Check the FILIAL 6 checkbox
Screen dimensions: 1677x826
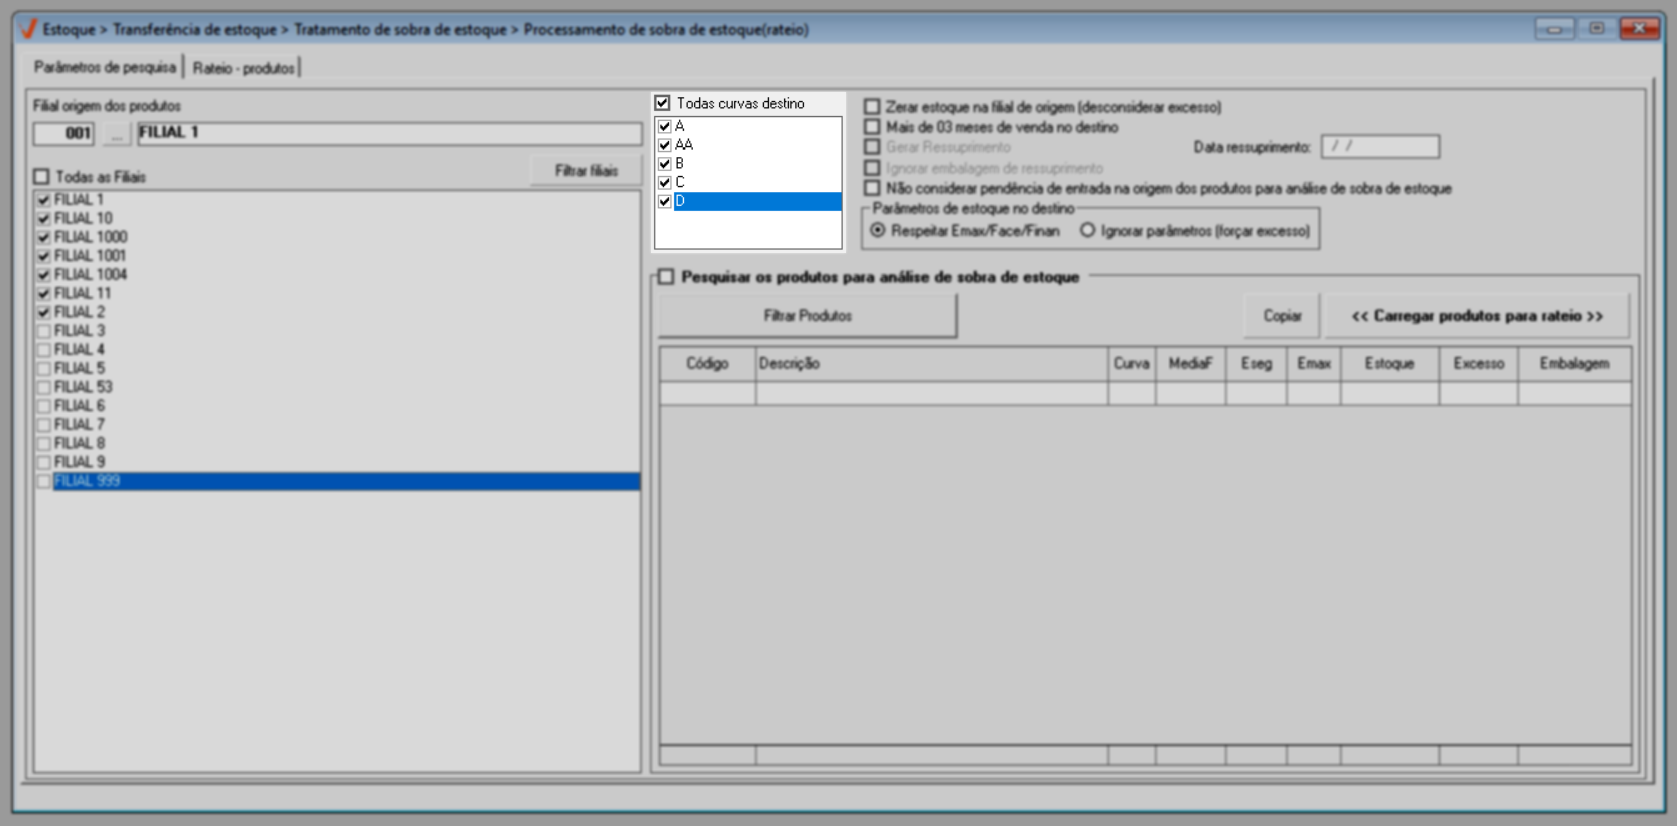pyautogui.click(x=43, y=406)
